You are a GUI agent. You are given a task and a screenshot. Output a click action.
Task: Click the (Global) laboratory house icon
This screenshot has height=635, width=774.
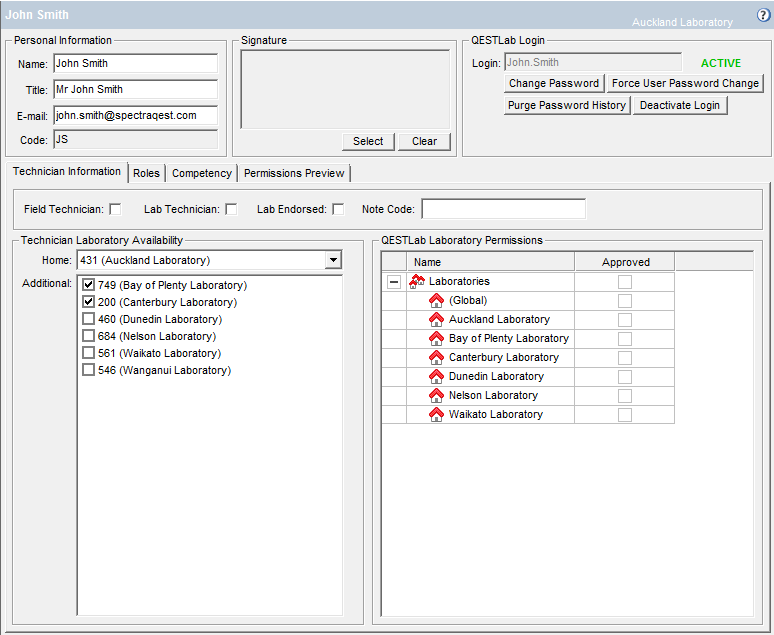(436, 301)
